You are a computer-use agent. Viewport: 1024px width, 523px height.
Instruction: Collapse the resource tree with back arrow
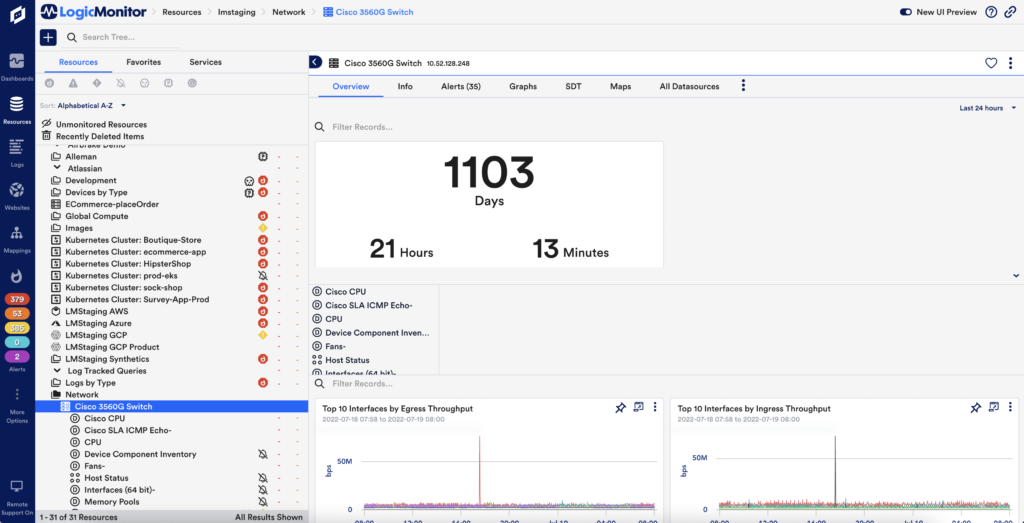(x=315, y=62)
